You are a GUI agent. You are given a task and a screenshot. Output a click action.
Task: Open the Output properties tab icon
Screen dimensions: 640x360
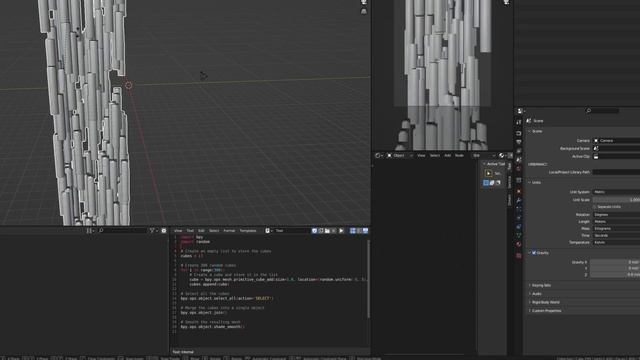tap(519, 142)
